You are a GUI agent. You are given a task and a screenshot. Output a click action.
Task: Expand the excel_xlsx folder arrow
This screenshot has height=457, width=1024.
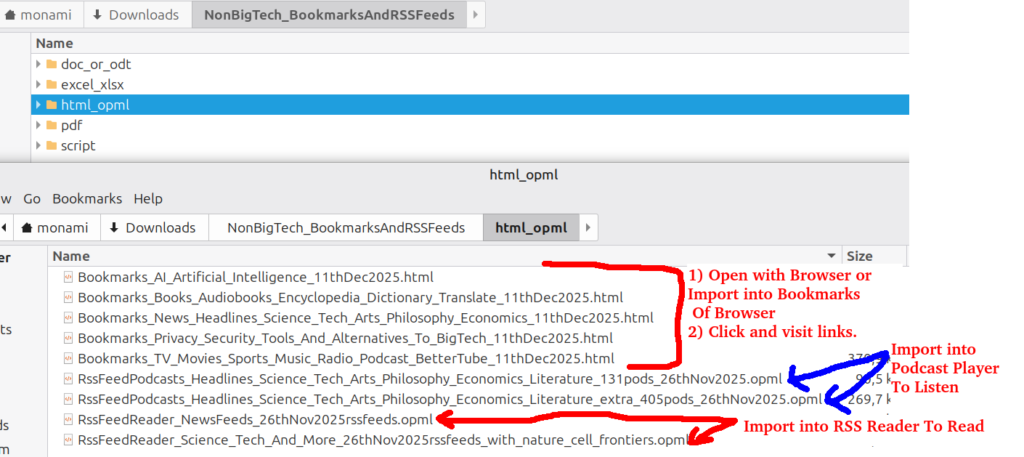pos(38,85)
